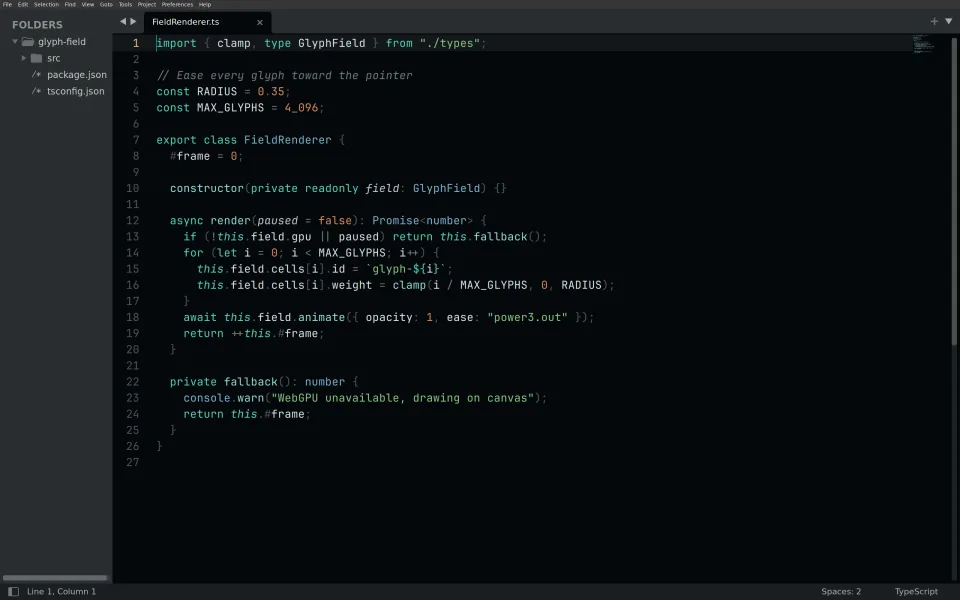Open the View menu
Viewport: 960px width, 600px height.
[x=88, y=4]
